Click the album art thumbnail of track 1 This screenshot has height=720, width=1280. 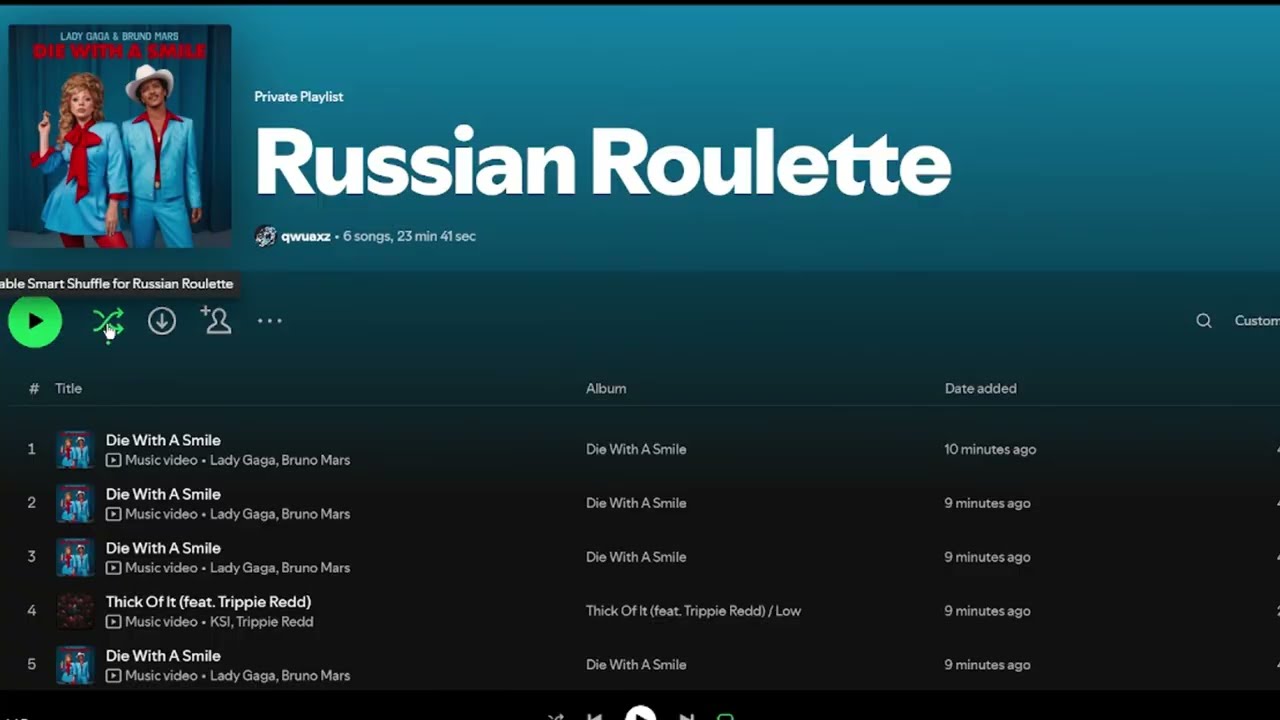[75, 450]
